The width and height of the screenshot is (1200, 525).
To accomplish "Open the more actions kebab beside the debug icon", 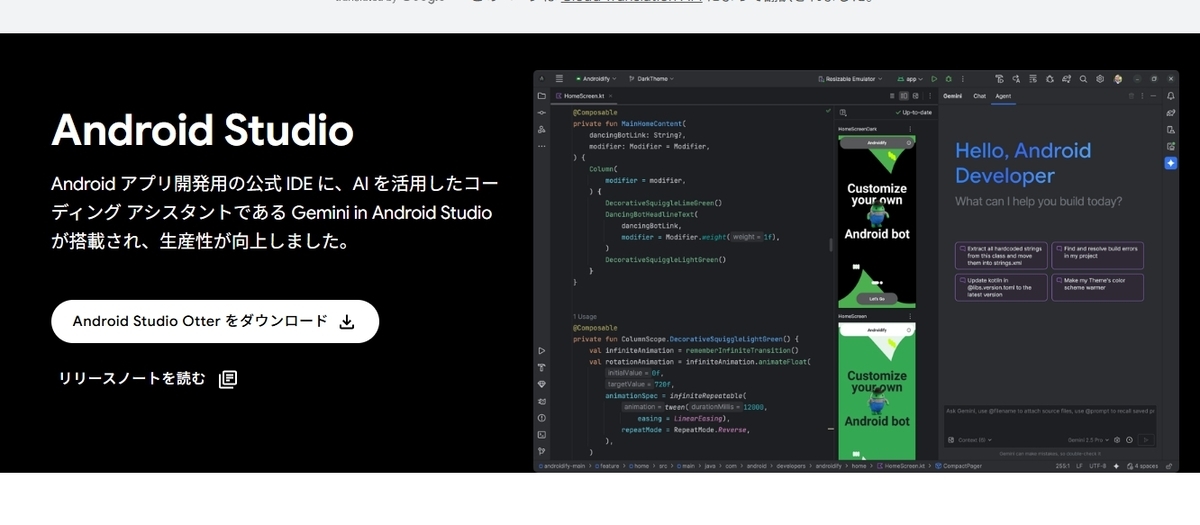I will coord(963,79).
